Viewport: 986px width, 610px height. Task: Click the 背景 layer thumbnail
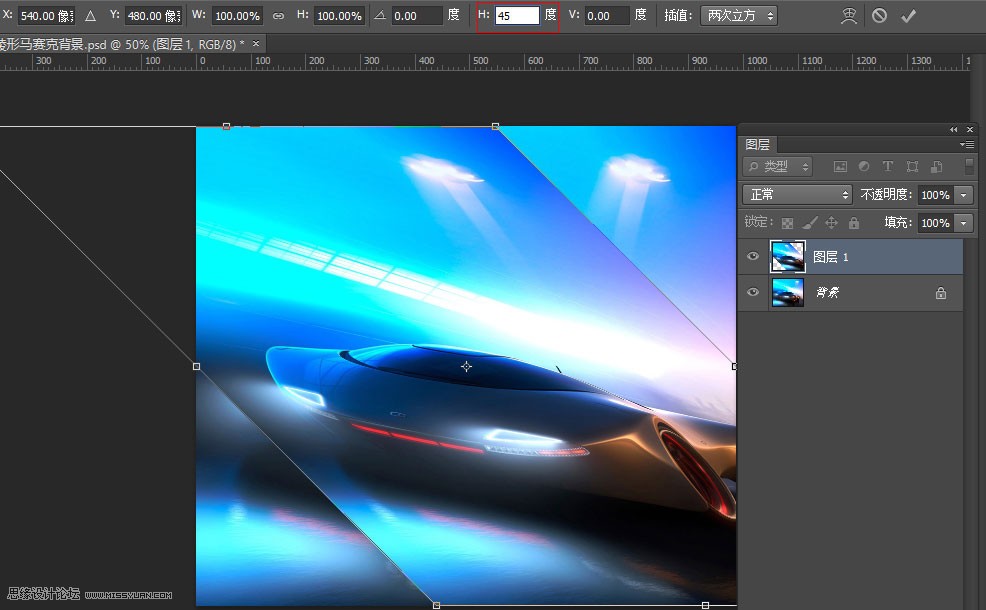coord(787,292)
